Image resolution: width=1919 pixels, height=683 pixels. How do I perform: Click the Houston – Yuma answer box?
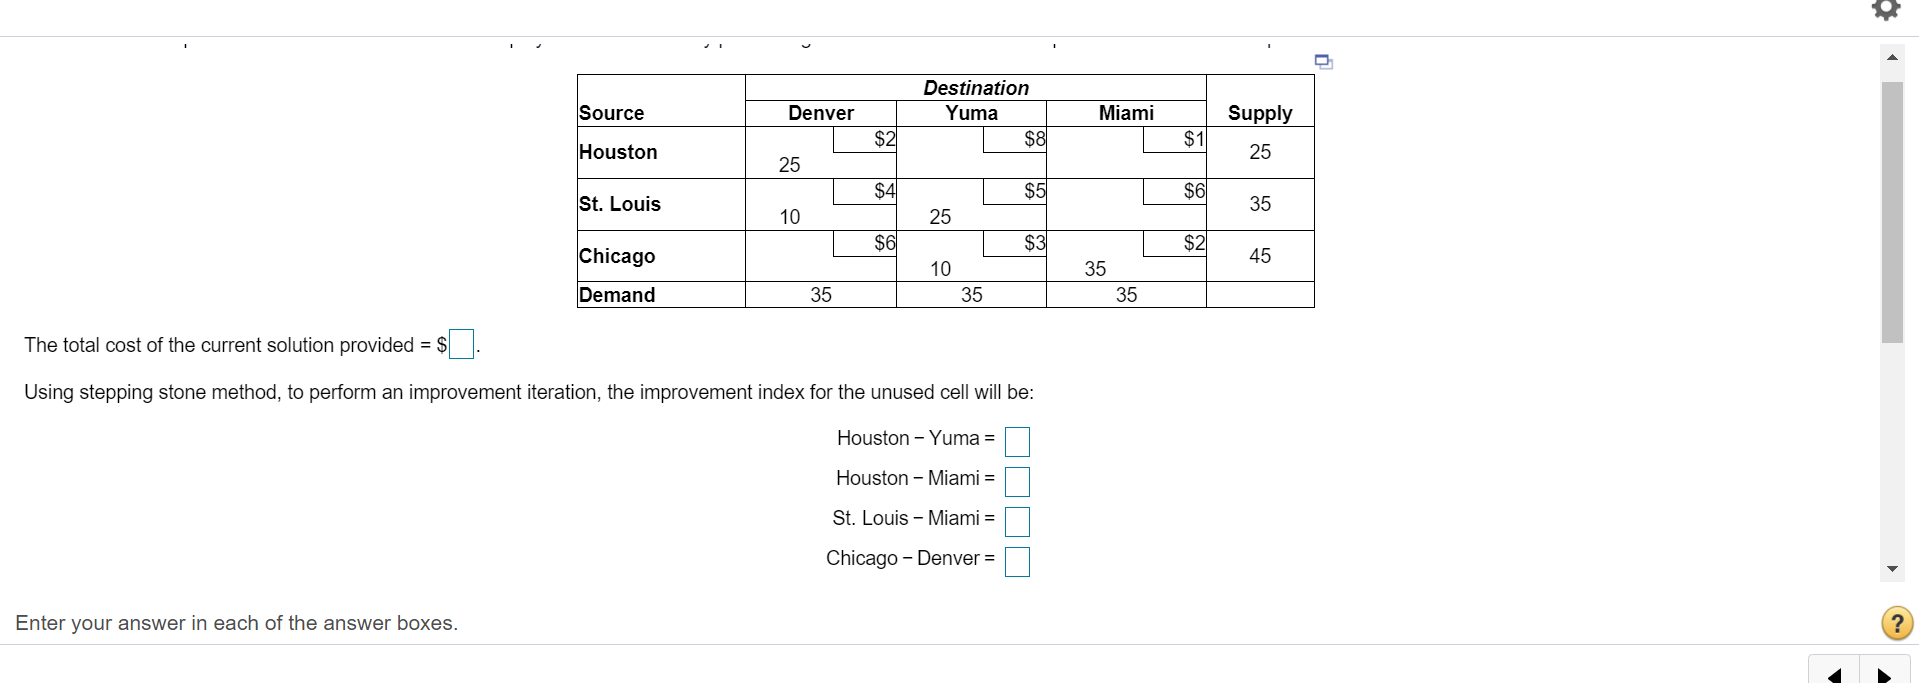click(x=1017, y=440)
